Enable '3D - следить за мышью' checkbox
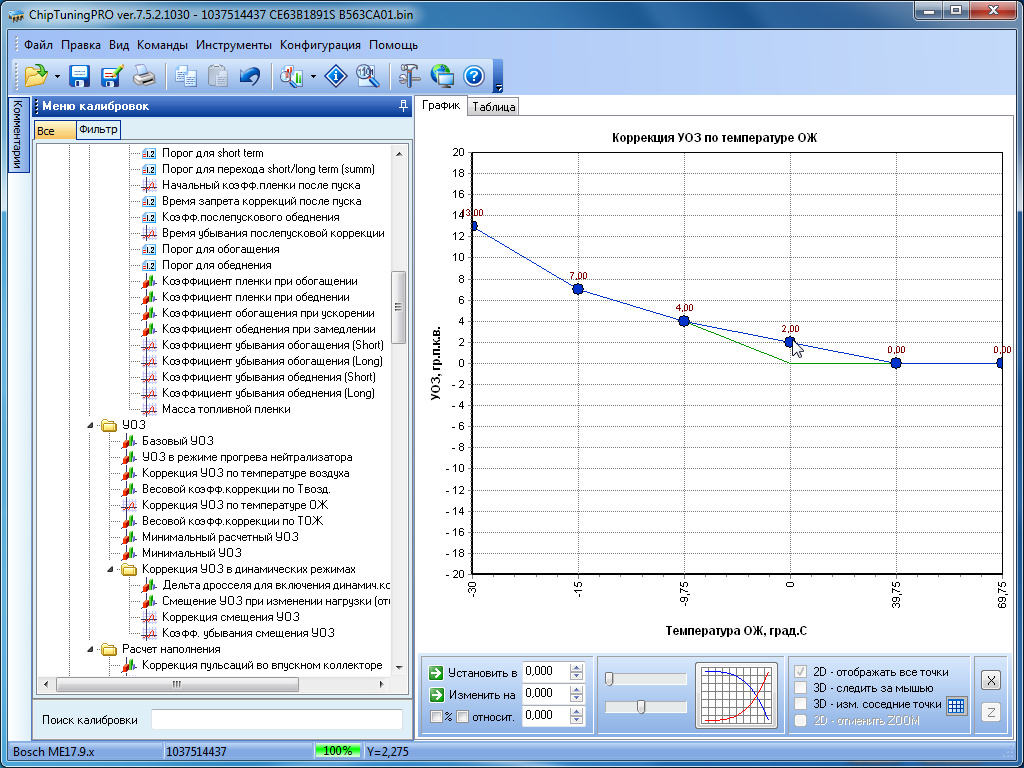1024x768 pixels. (800, 688)
